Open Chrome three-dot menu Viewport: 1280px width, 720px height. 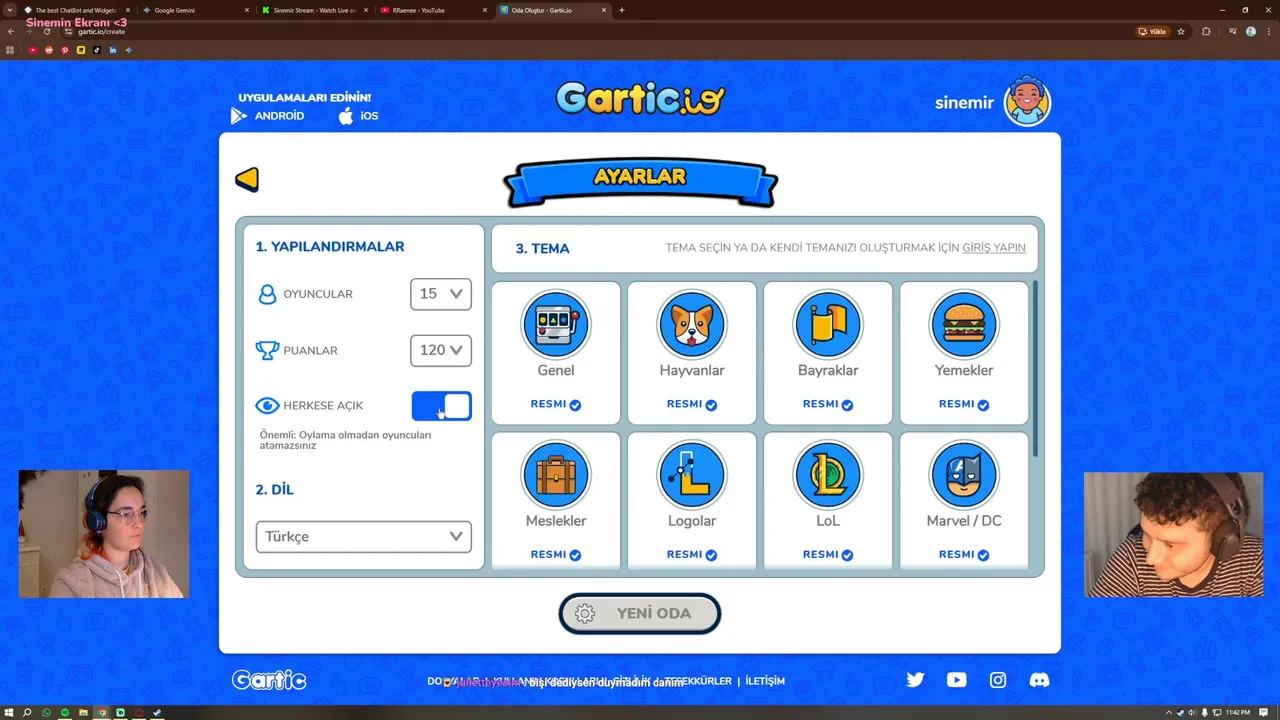[x=1268, y=31]
